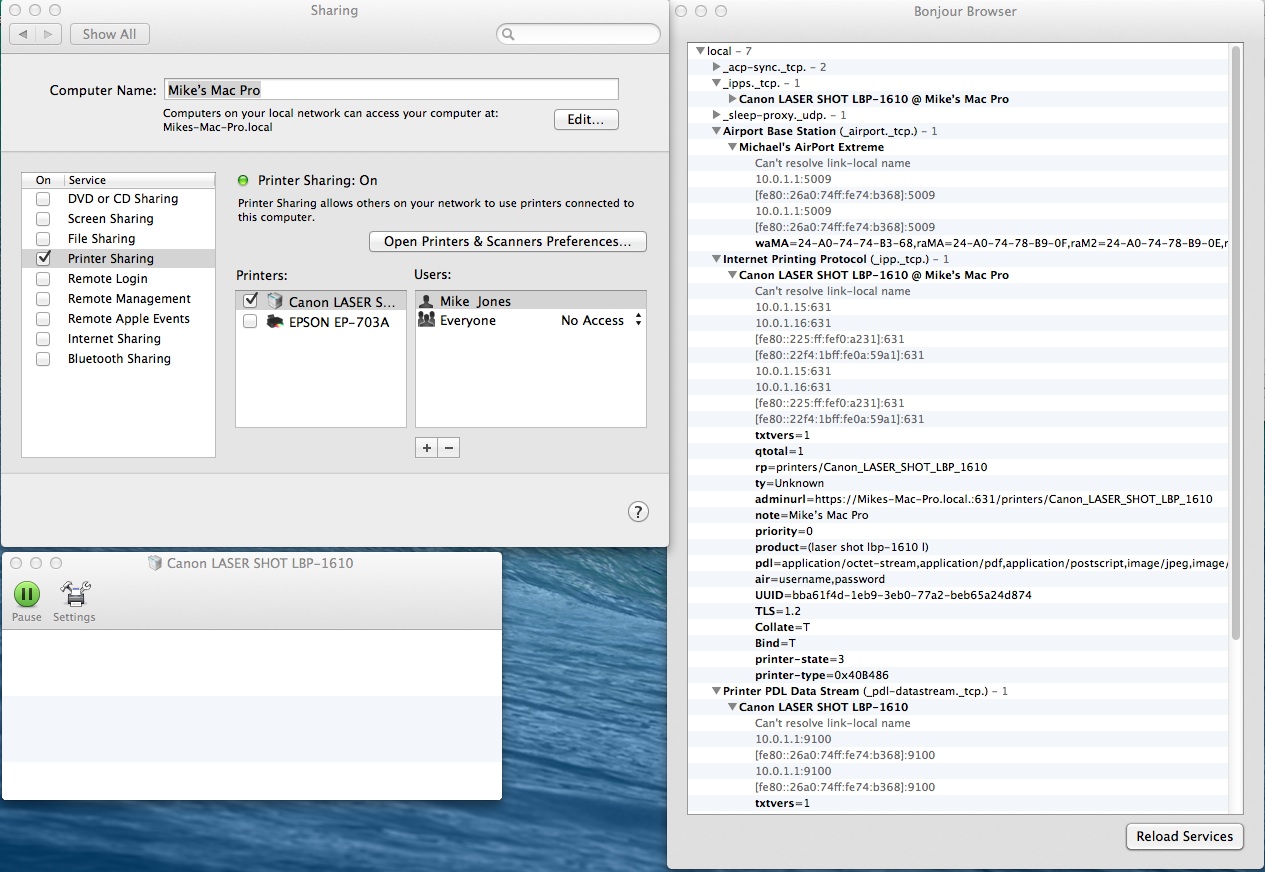Click the Show All button
Image resolution: width=1265 pixels, height=872 pixels.
[x=110, y=34]
